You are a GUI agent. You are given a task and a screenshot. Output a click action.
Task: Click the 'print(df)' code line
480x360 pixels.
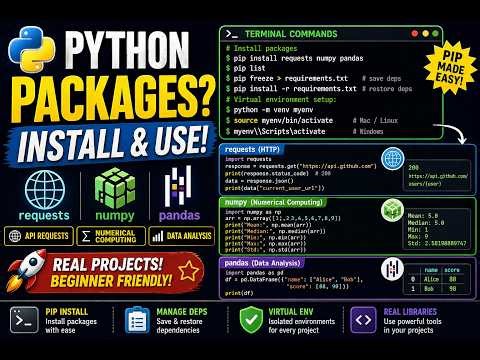point(239,293)
